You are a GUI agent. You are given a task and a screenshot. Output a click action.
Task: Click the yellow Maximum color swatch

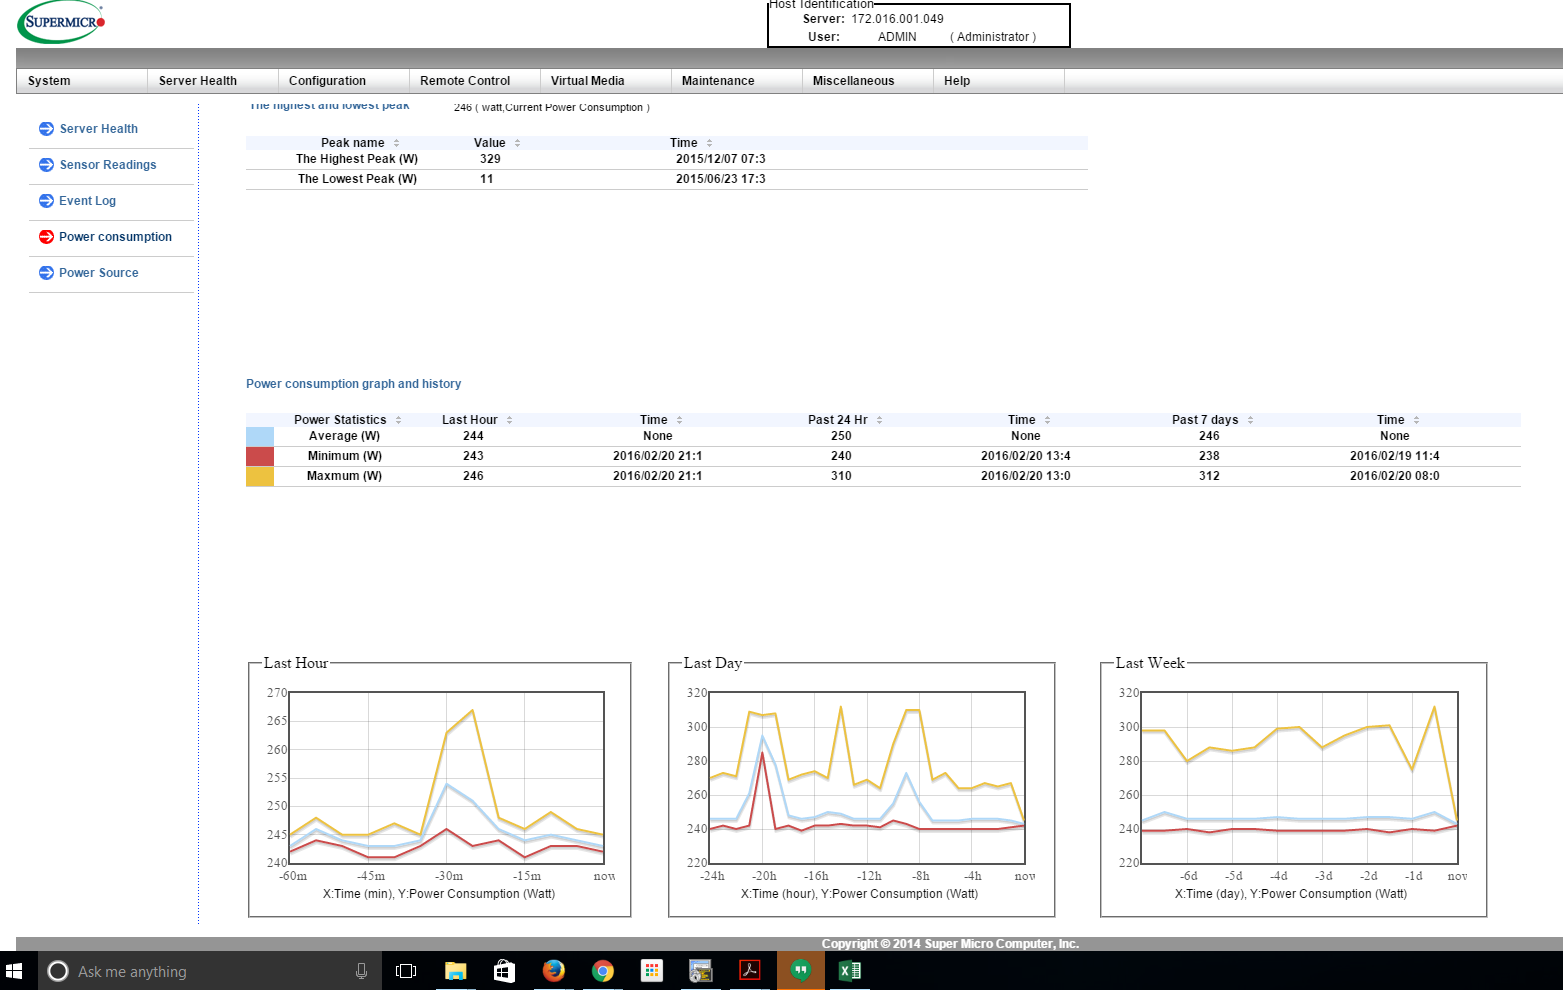[260, 476]
